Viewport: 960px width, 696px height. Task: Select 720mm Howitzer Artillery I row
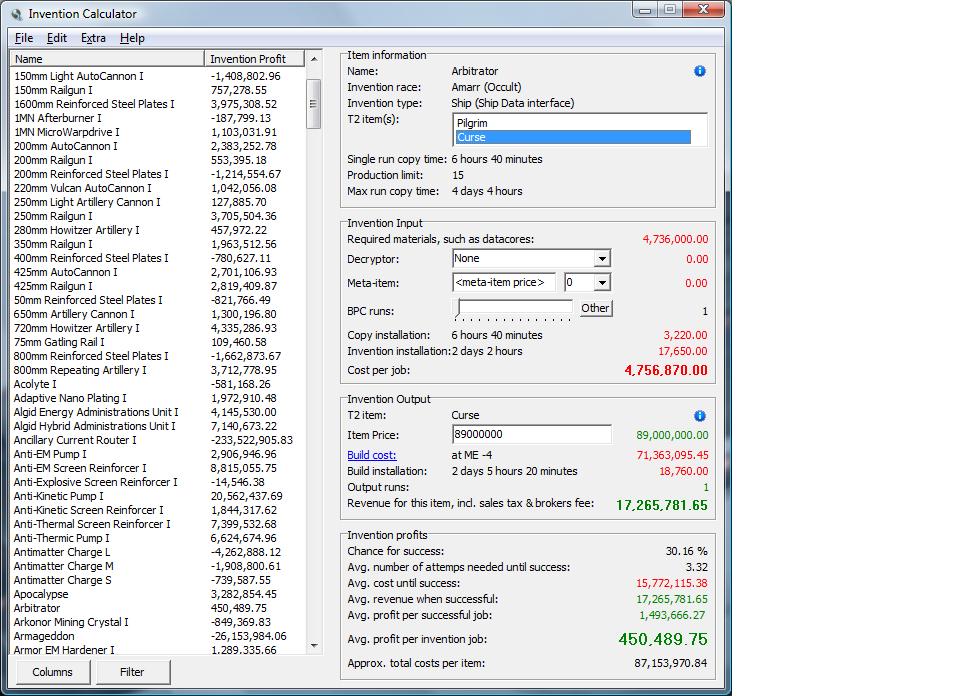158,328
